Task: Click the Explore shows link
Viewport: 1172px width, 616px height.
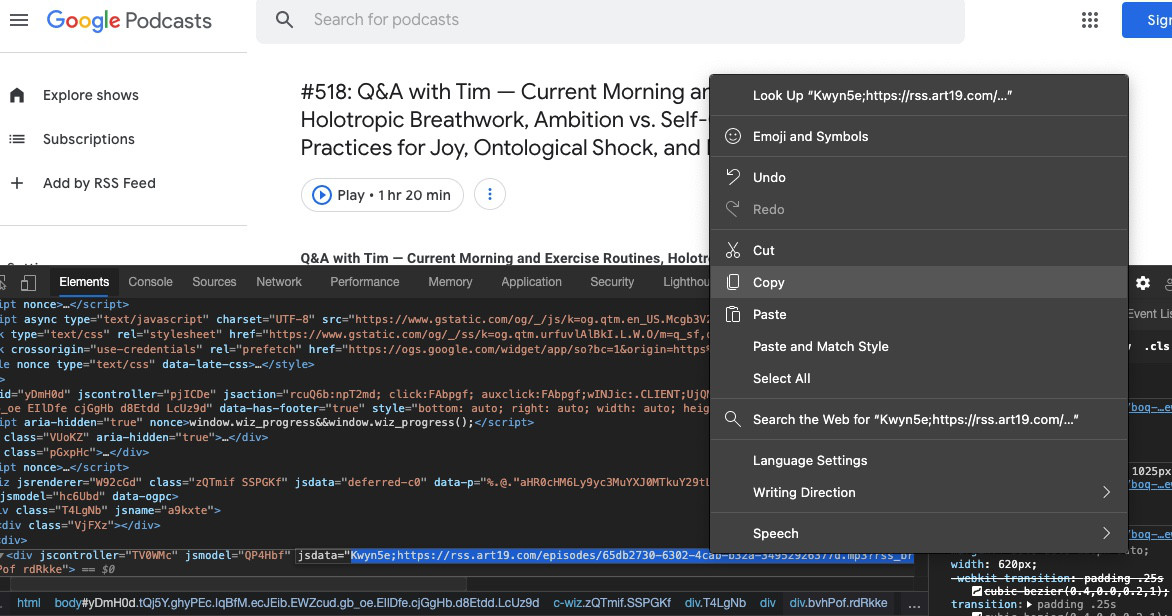Action: (x=90, y=95)
